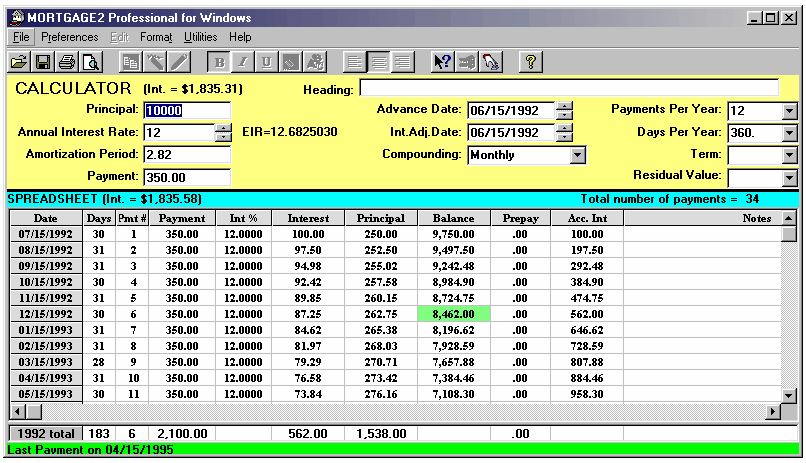Select the align left toolbar icon
This screenshot has width=806, height=463.
click(x=355, y=62)
